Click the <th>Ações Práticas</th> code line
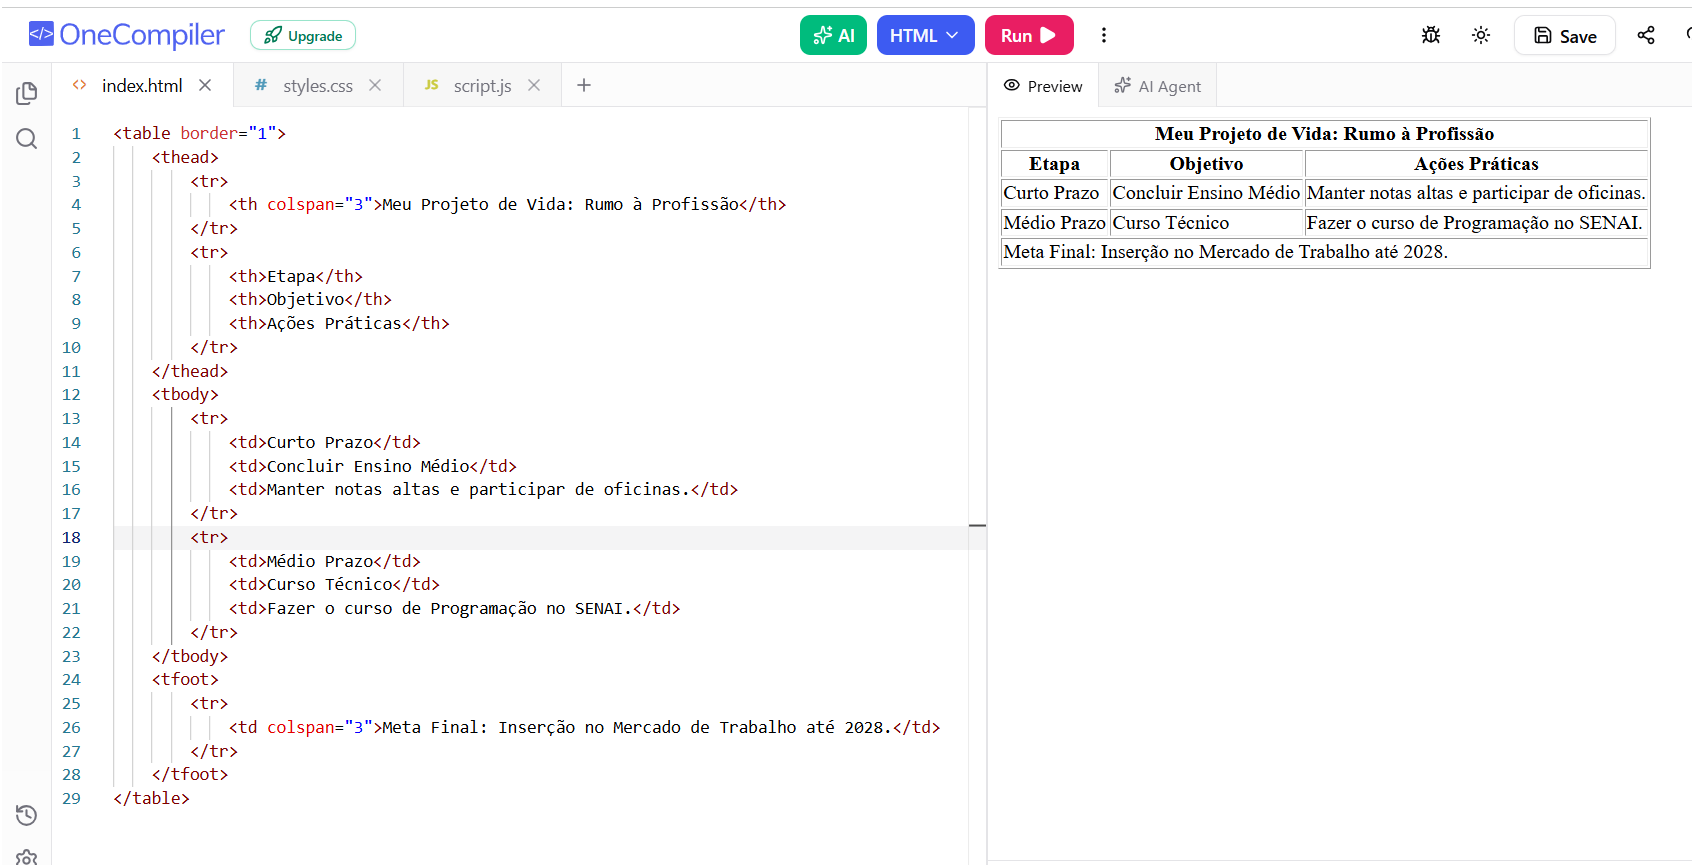 click(x=339, y=323)
